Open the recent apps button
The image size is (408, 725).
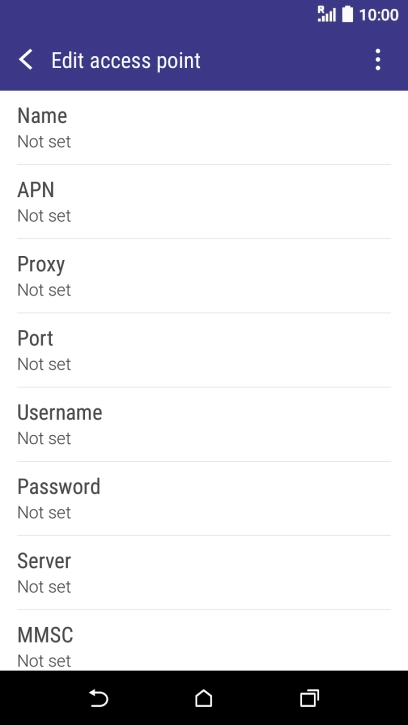pos(309,698)
